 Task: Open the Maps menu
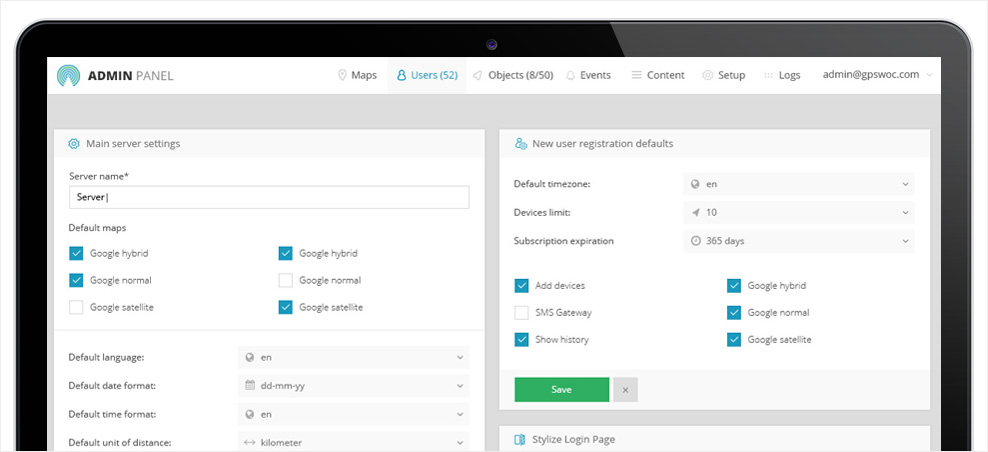(357, 76)
